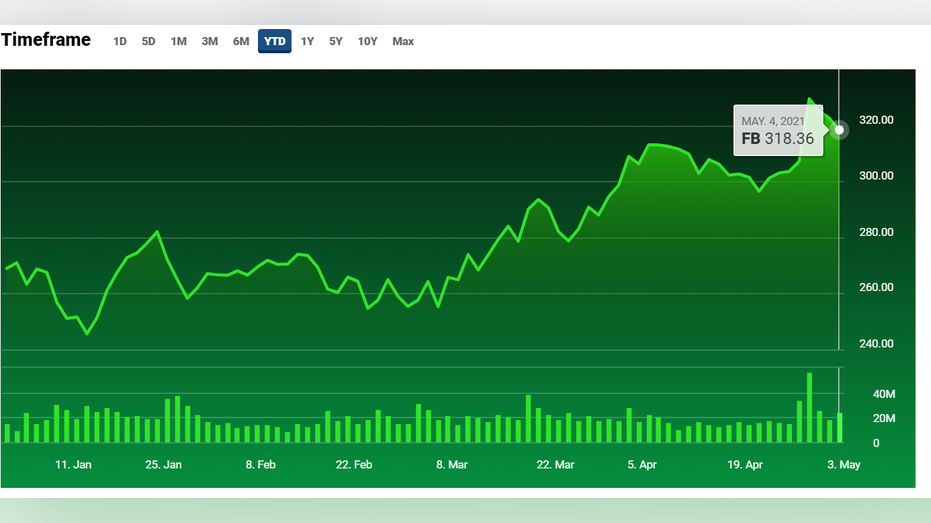Switch chart to 6M range
This screenshot has height=523, width=931.
pyautogui.click(x=241, y=42)
